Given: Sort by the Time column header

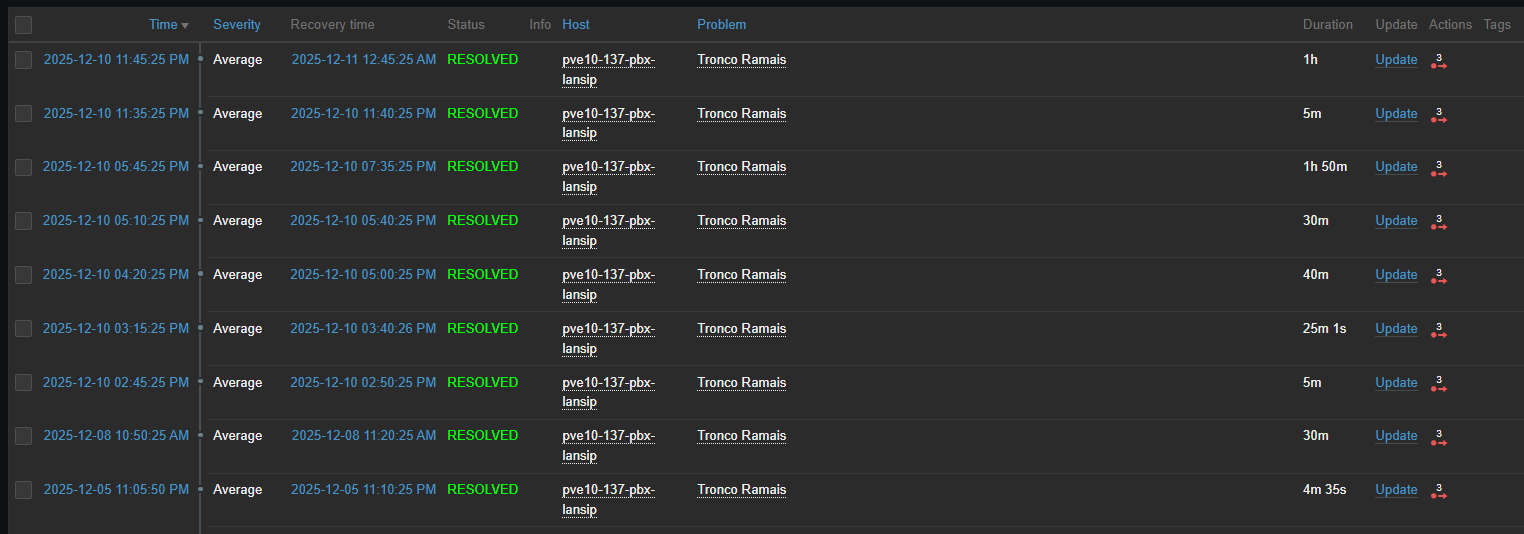Looking at the screenshot, I should [163, 25].
